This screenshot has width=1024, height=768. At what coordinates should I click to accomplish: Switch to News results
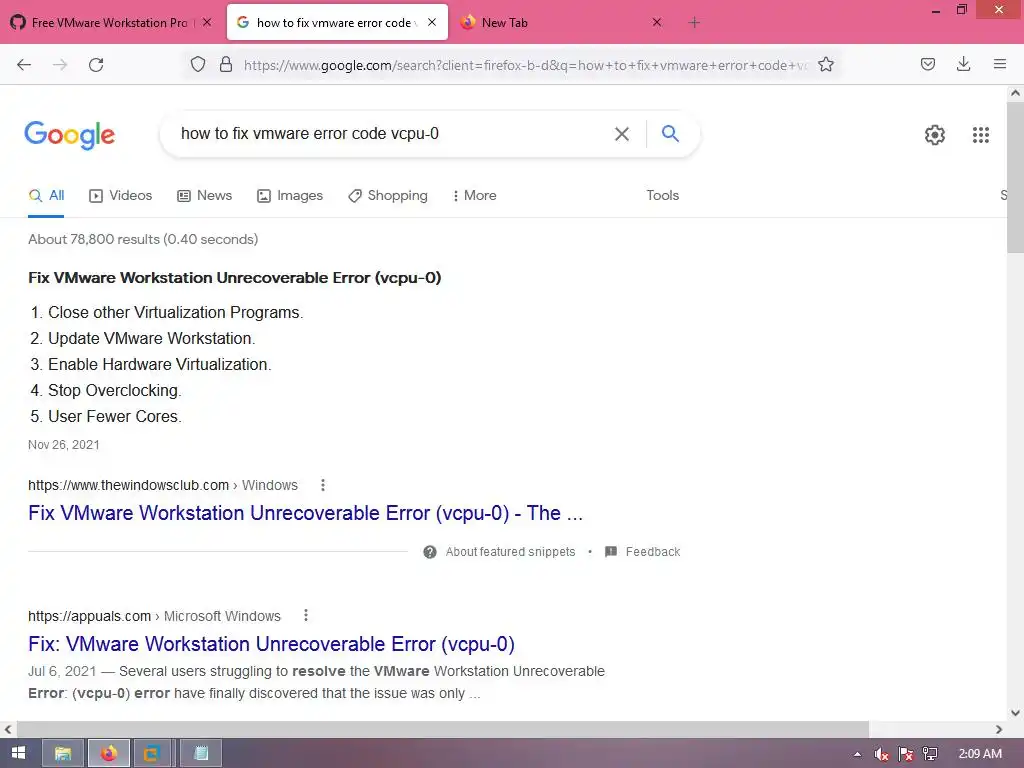pyautogui.click(x=204, y=195)
